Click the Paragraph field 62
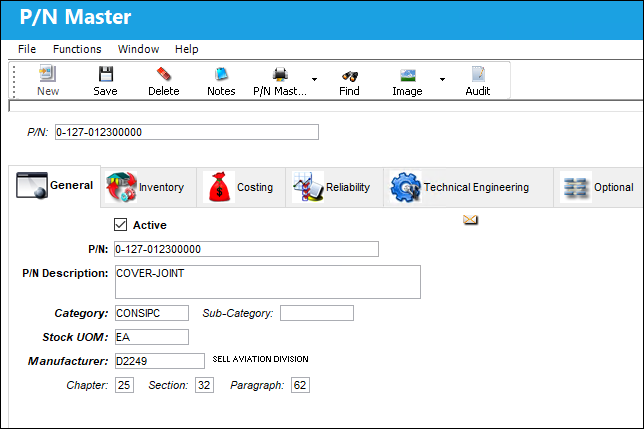Viewport: 644px width, 429px height. point(300,385)
